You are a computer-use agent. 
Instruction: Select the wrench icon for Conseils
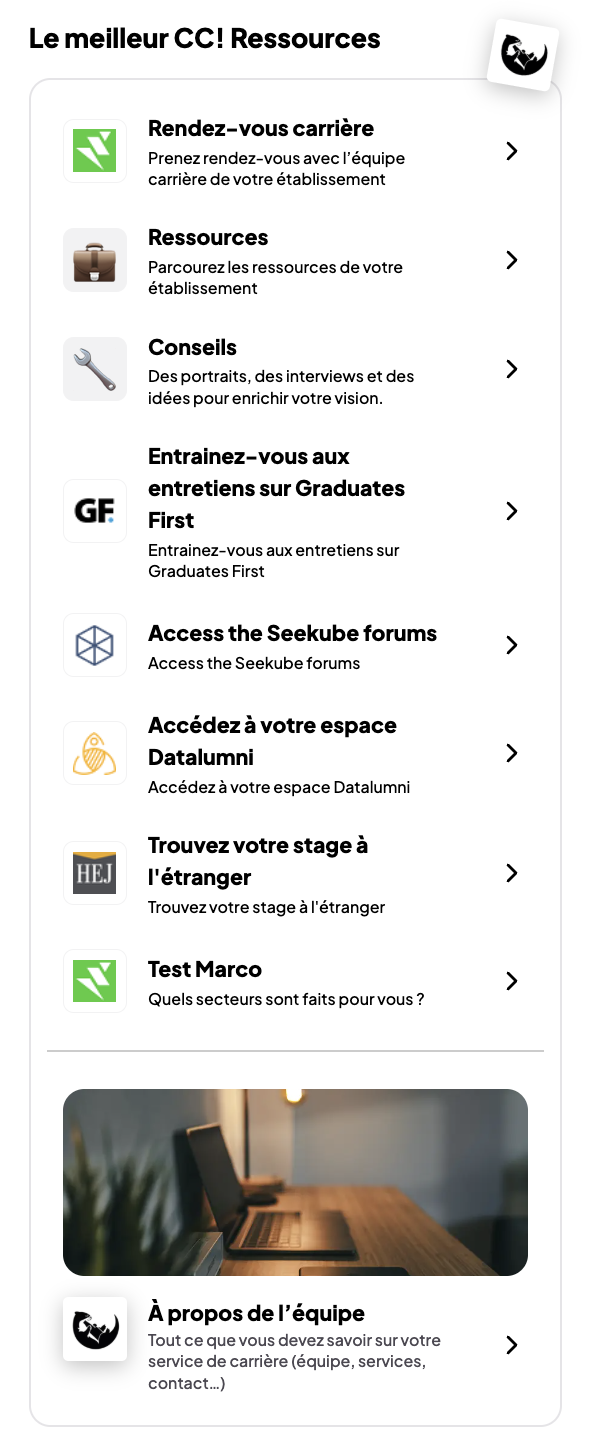(94, 368)
